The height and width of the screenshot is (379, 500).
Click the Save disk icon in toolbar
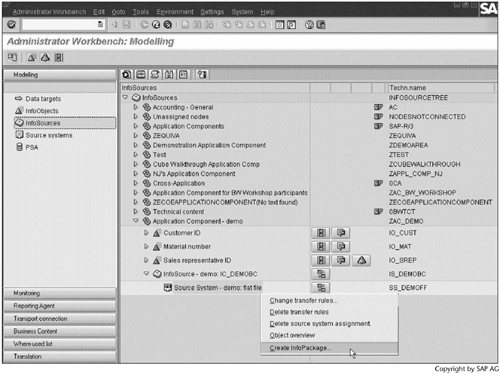(x=126, y=25)
